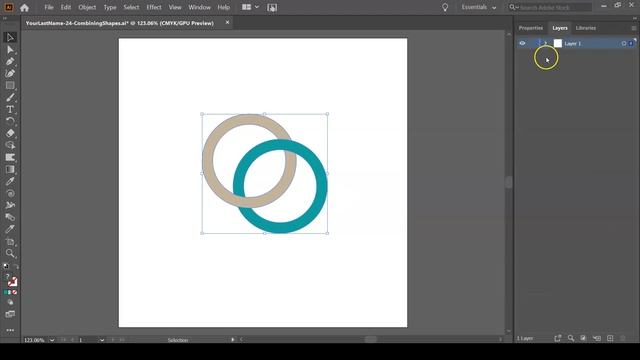Select the Direct Selection tool

[10, 50]
